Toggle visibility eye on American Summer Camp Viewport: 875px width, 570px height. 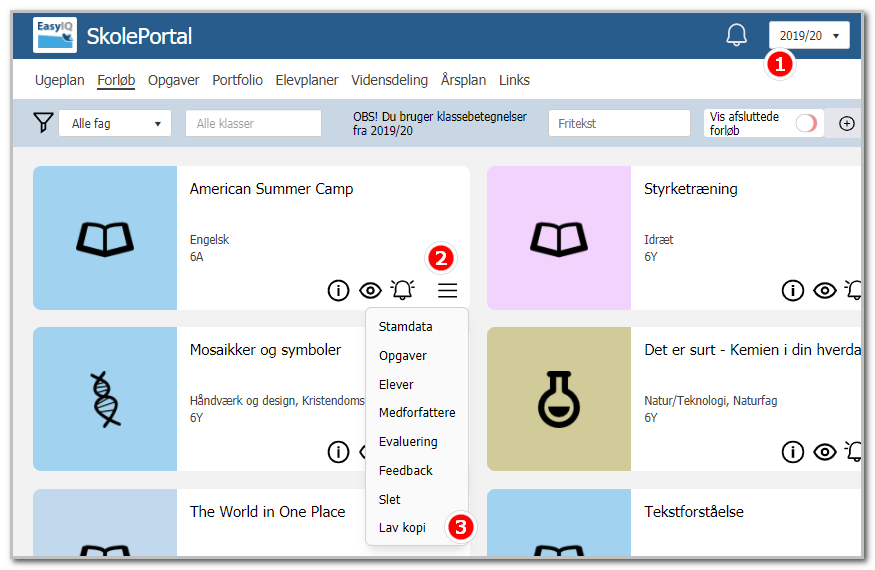pos(370,290)
